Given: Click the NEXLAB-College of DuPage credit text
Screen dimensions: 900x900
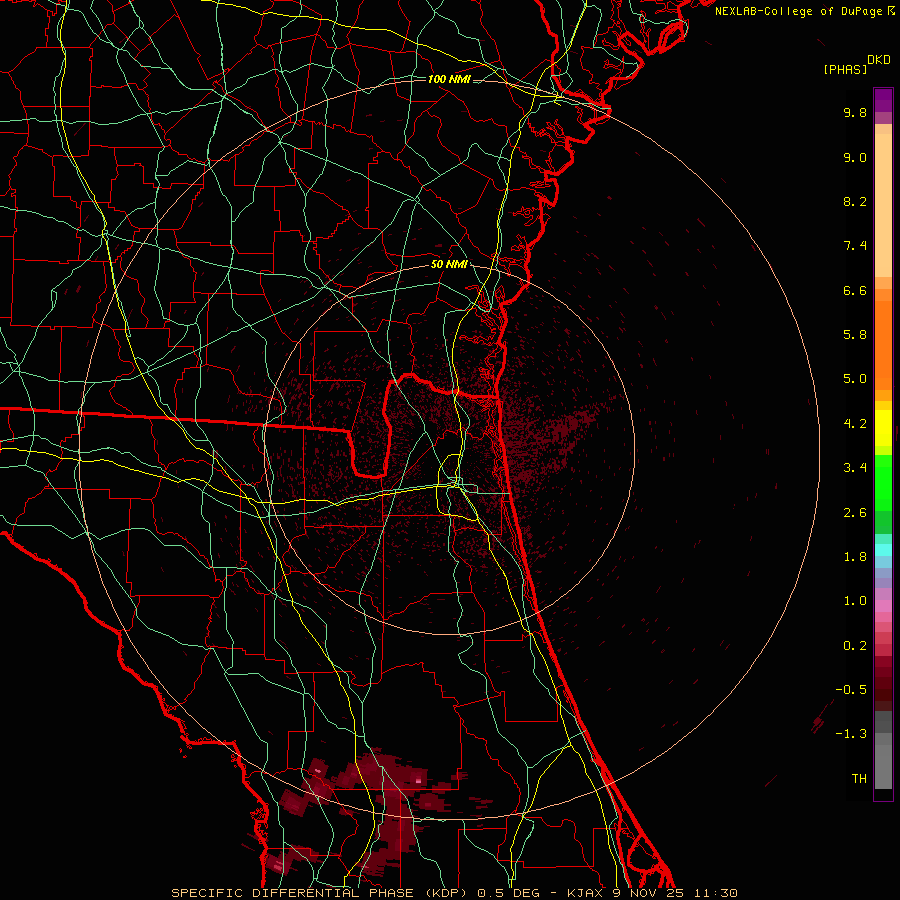Looking at the screenshot, I should (x=800, y=11).
